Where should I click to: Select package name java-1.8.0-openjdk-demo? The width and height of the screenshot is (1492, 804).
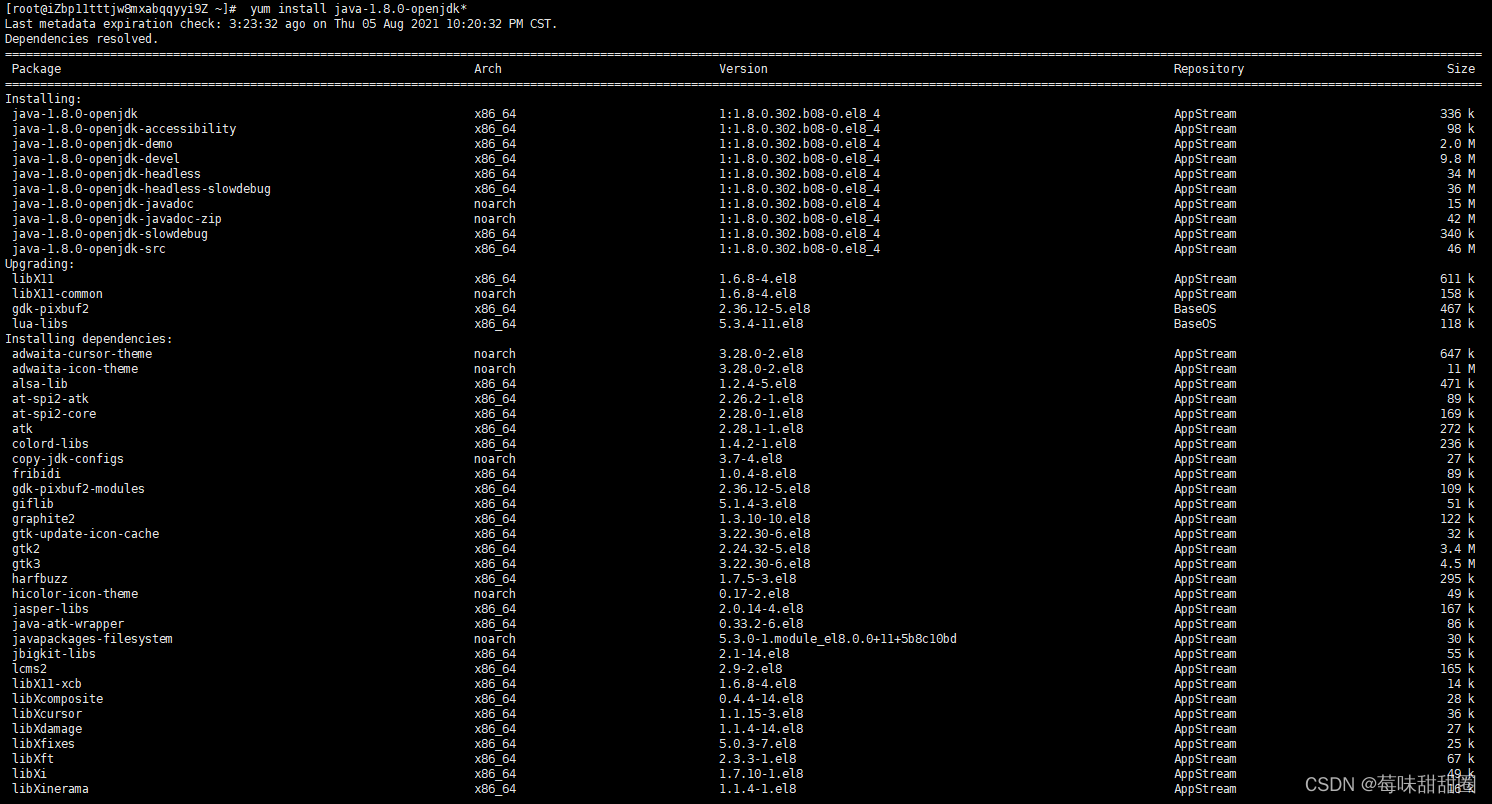92,144
